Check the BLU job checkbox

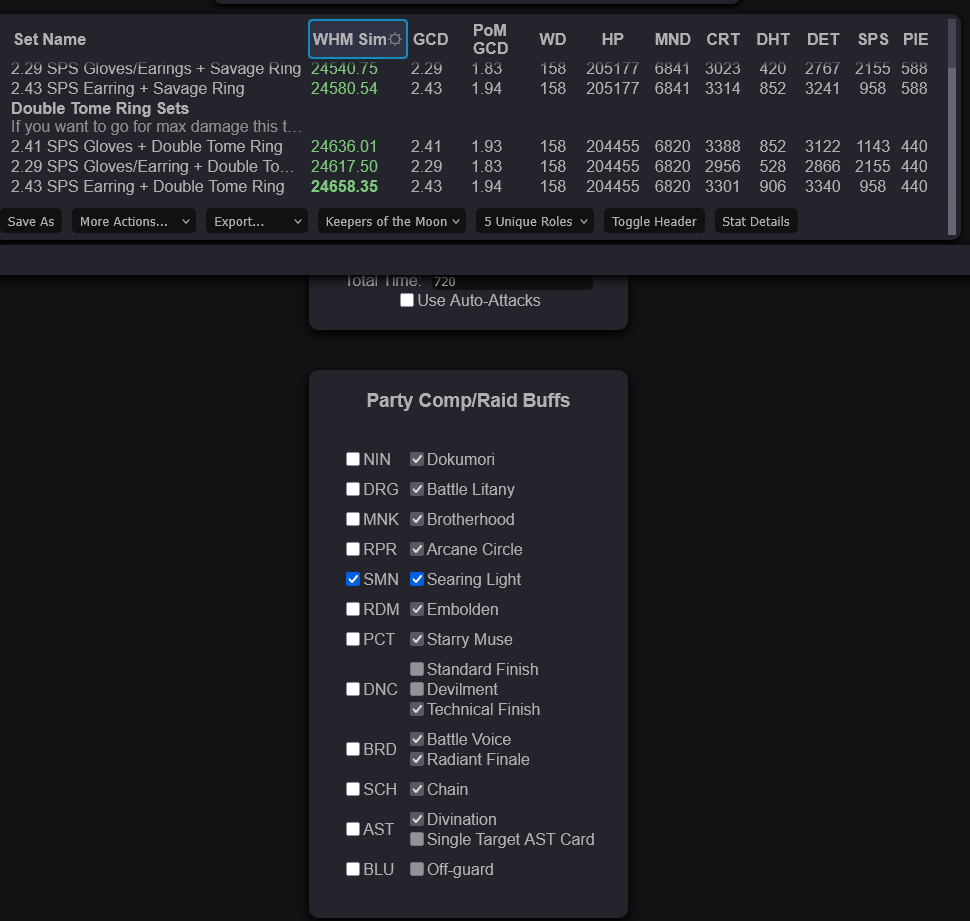[x=353, y=869]
